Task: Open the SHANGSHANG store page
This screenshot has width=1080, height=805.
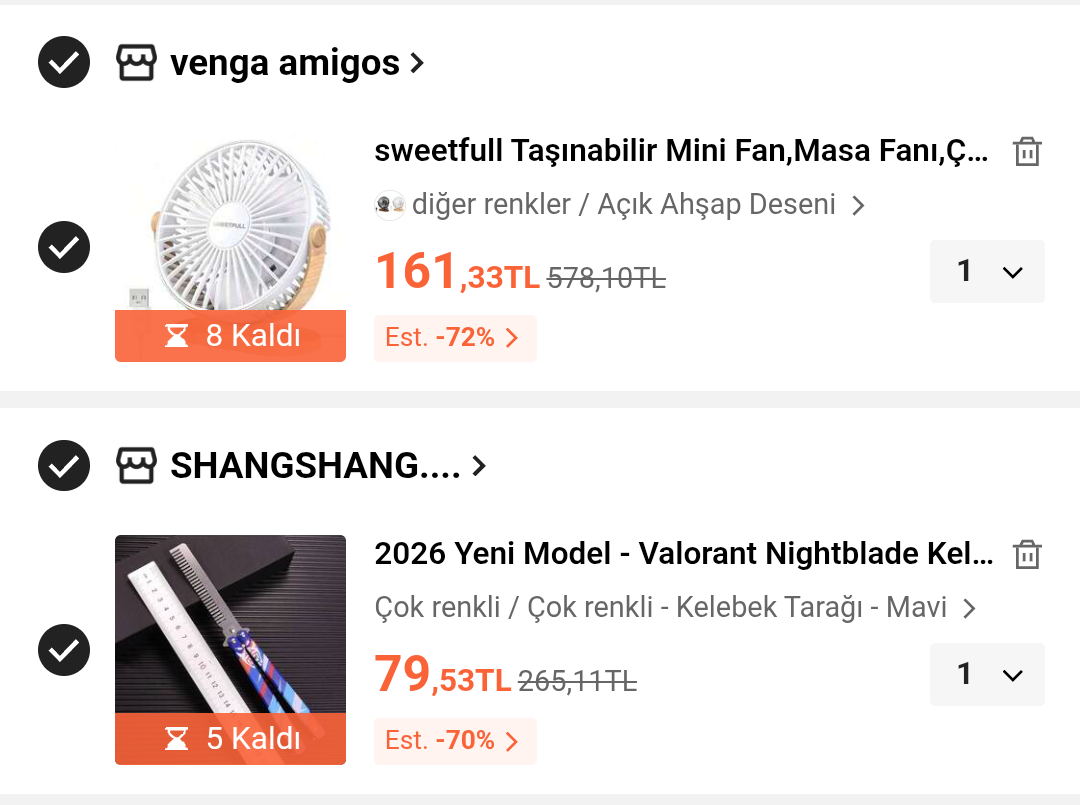Action: [328, 466]
